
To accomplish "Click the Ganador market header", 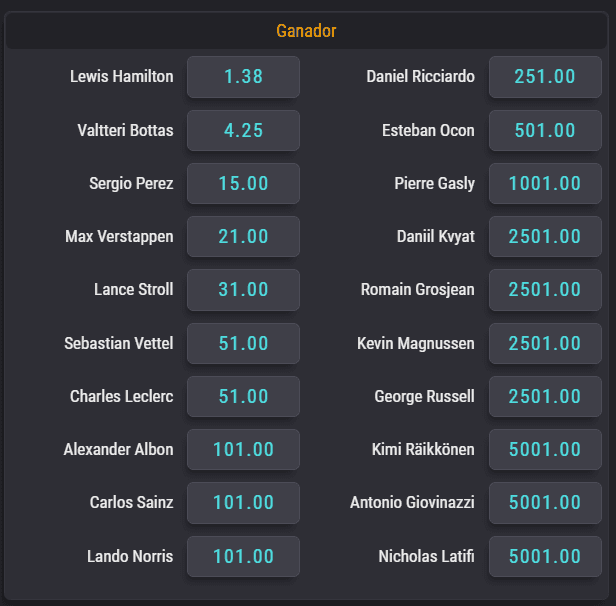I will tap(306, 31).
